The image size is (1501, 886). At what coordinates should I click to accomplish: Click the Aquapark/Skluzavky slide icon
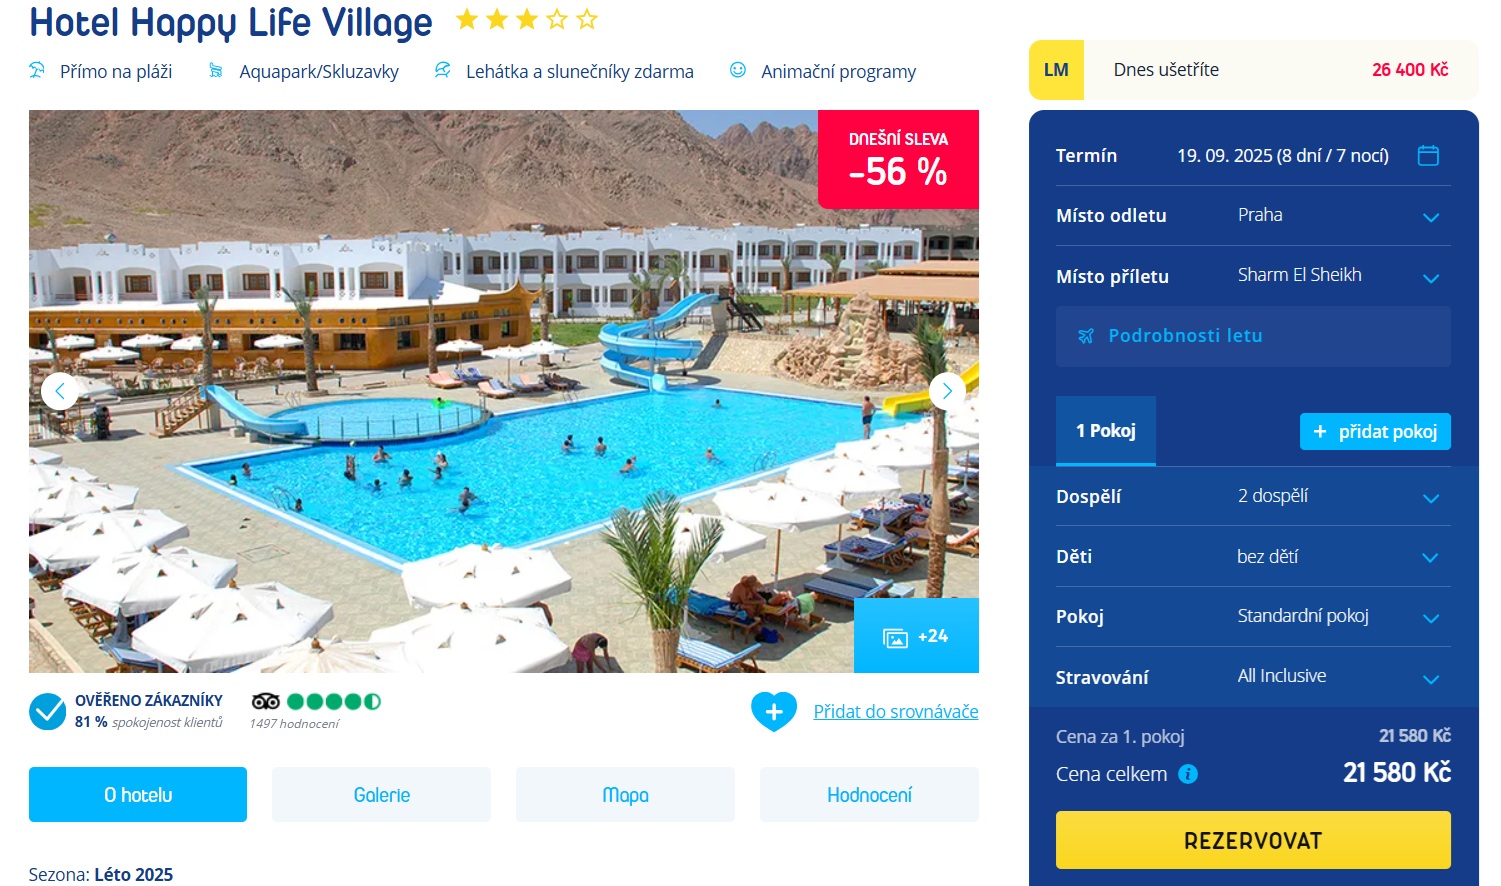(x=215, y=71)
